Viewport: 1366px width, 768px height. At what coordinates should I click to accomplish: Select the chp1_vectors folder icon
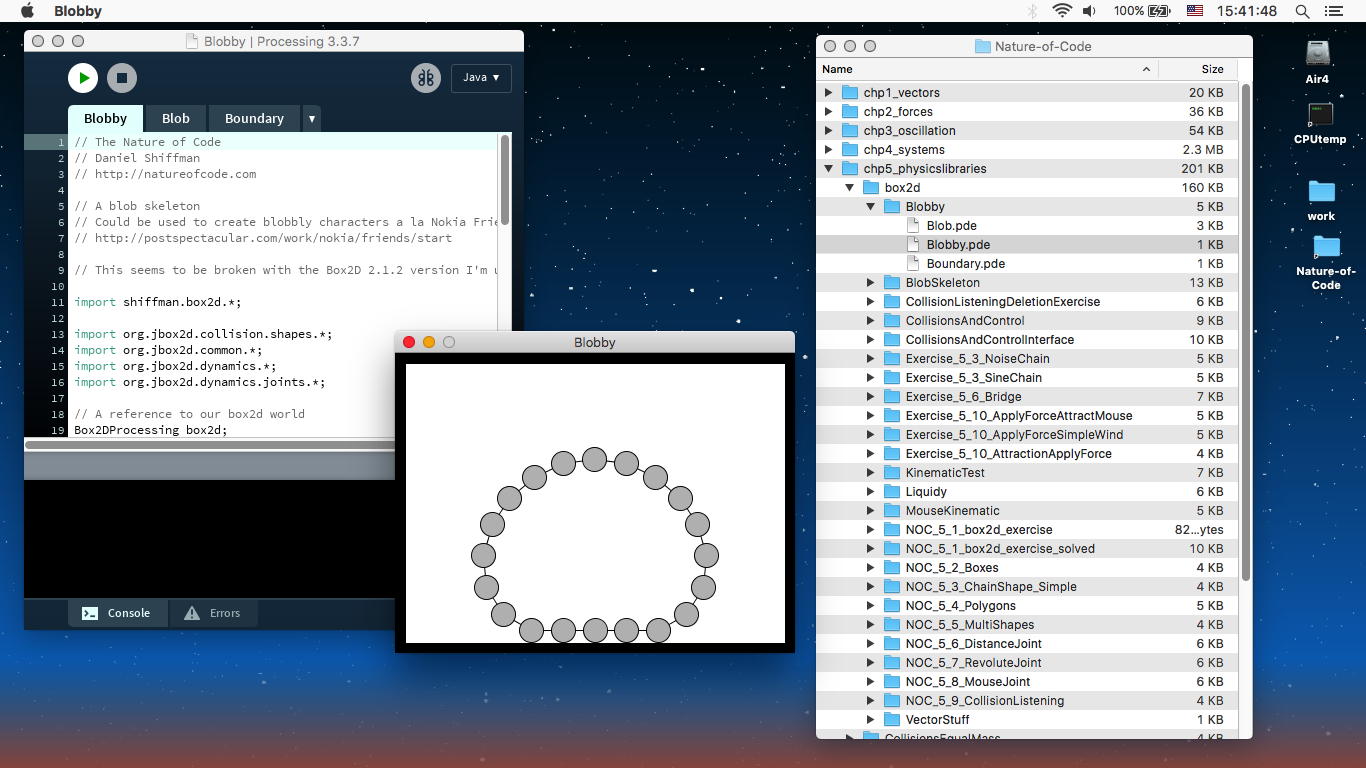click(850, 92)
